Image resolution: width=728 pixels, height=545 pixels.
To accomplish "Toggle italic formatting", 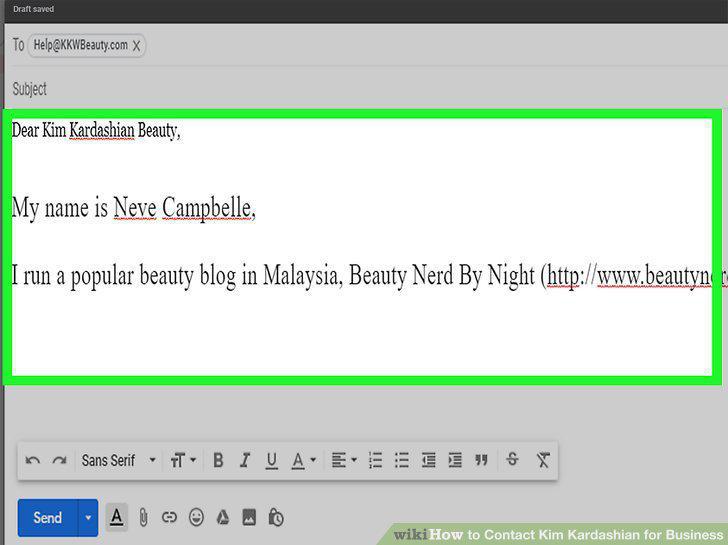I will click(245, 460).
